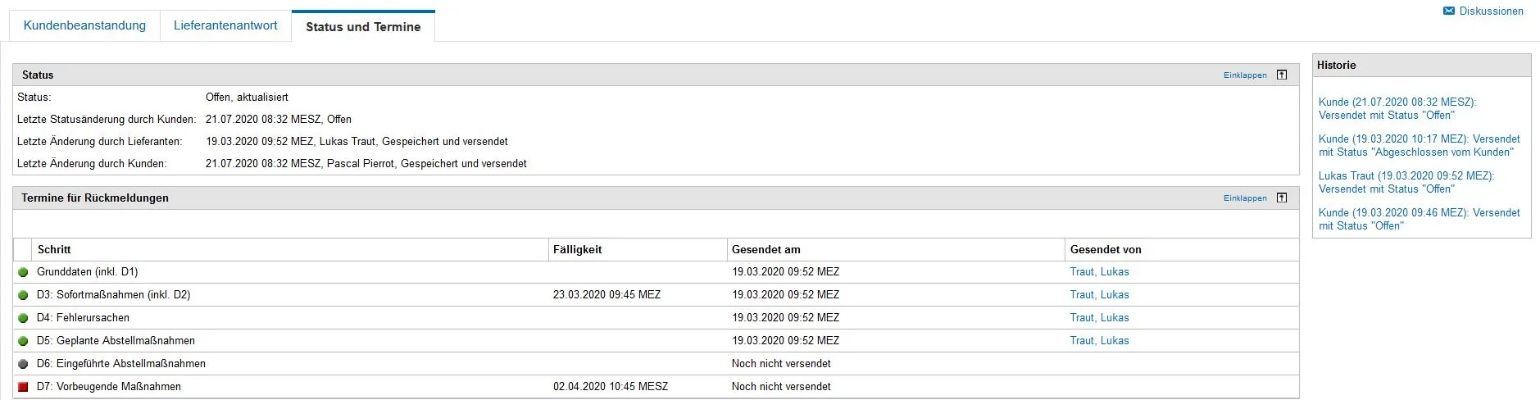
Task: Open the Diskussionen link
Action: tap(1491, 11)
